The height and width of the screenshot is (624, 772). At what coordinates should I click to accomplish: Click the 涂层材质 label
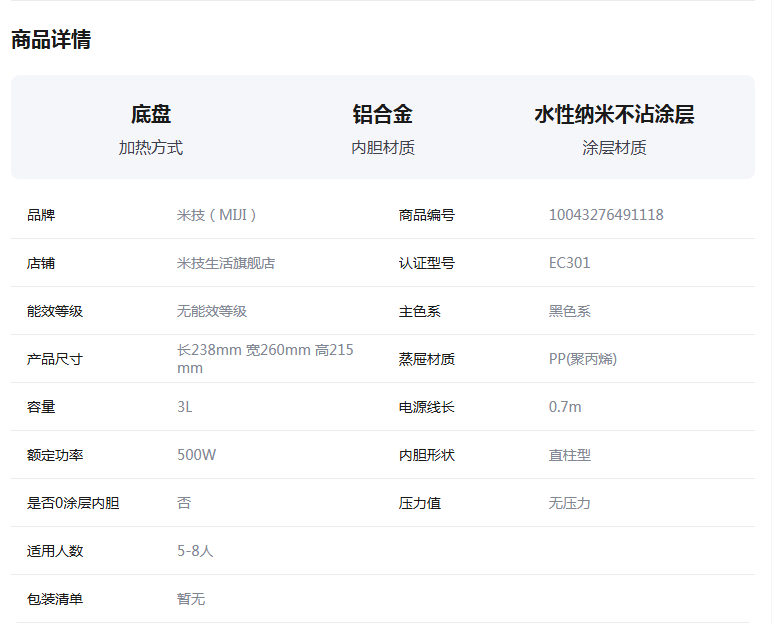click(614, 148)
